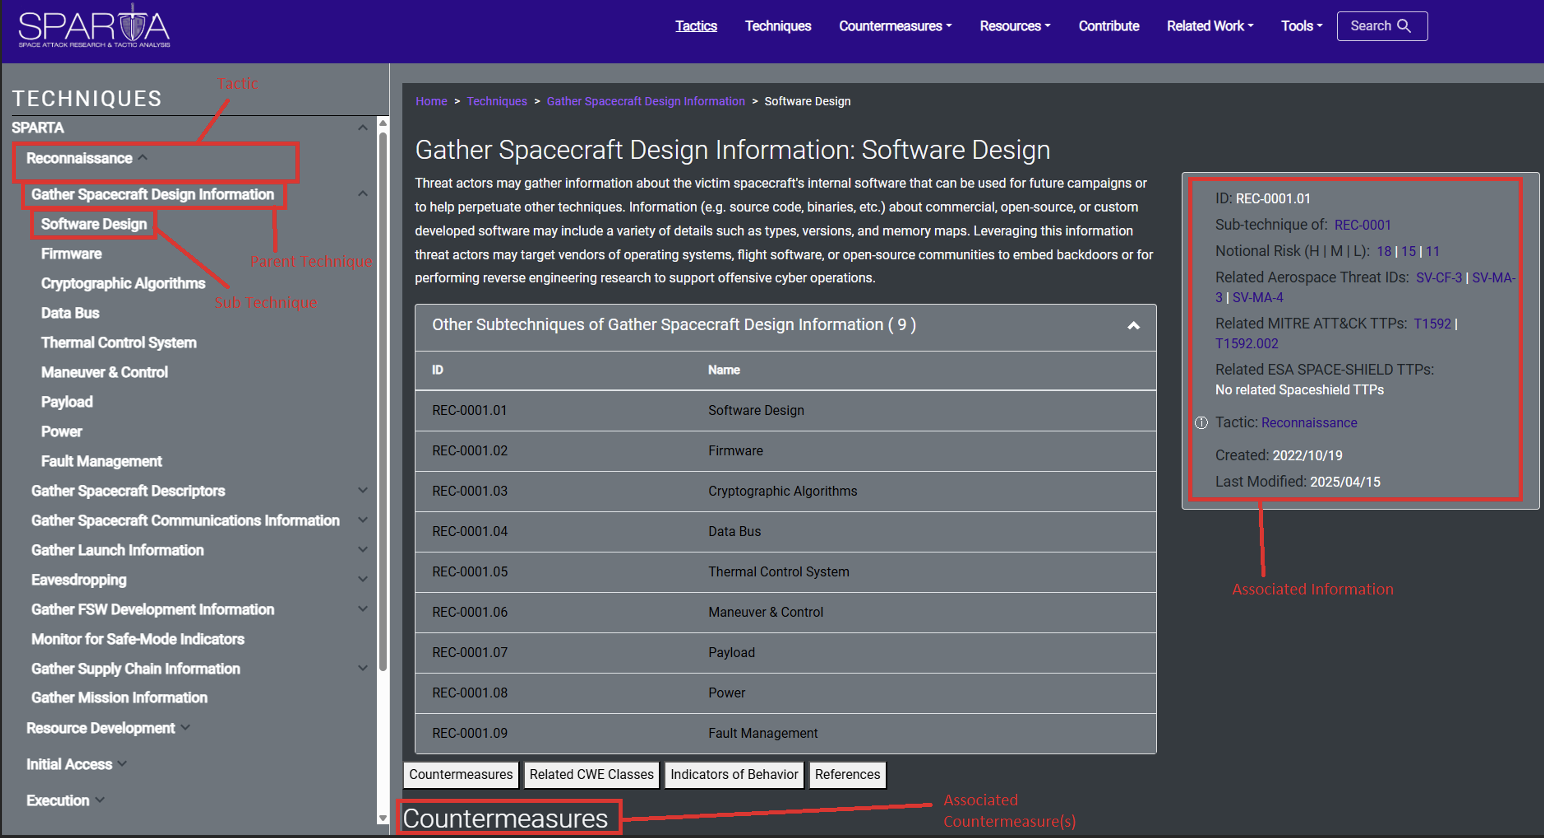Open notional risk value 18
This screenshot has height=838, width=1544.
pyautogui.click(x=1384, y=251)
